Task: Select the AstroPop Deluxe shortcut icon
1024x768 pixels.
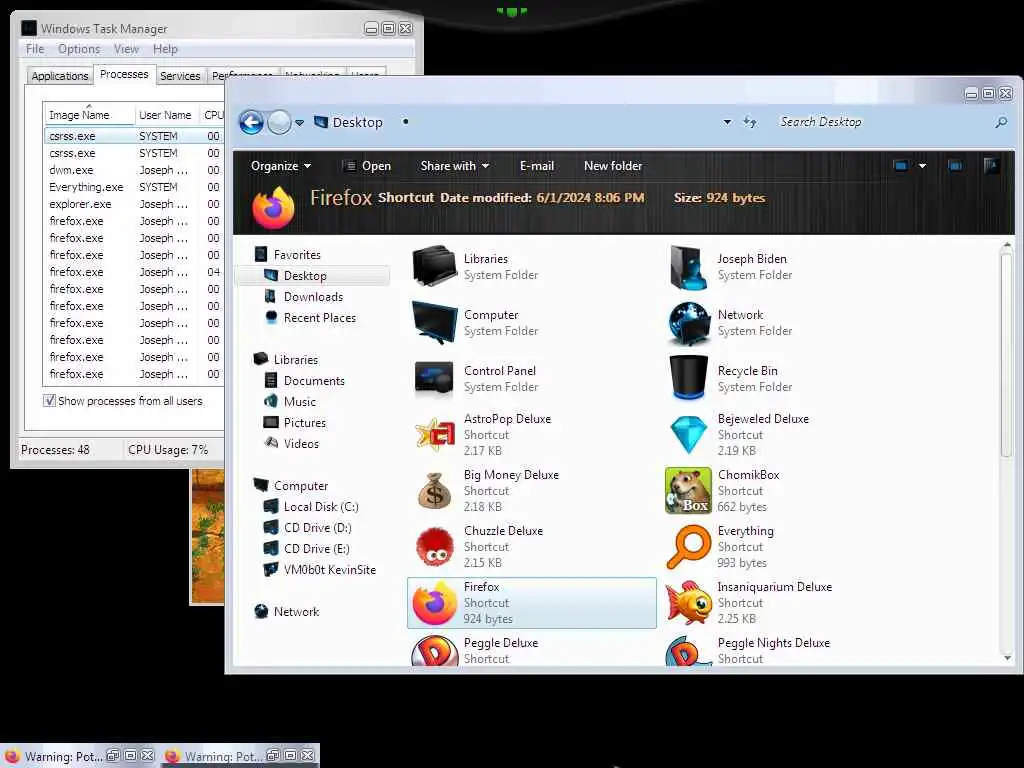Action: click(435, 434)
